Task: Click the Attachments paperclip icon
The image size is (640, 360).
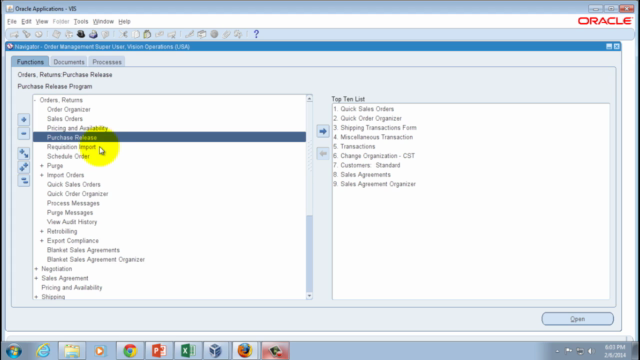Action: pyautogui.click(x=226, y=34)
